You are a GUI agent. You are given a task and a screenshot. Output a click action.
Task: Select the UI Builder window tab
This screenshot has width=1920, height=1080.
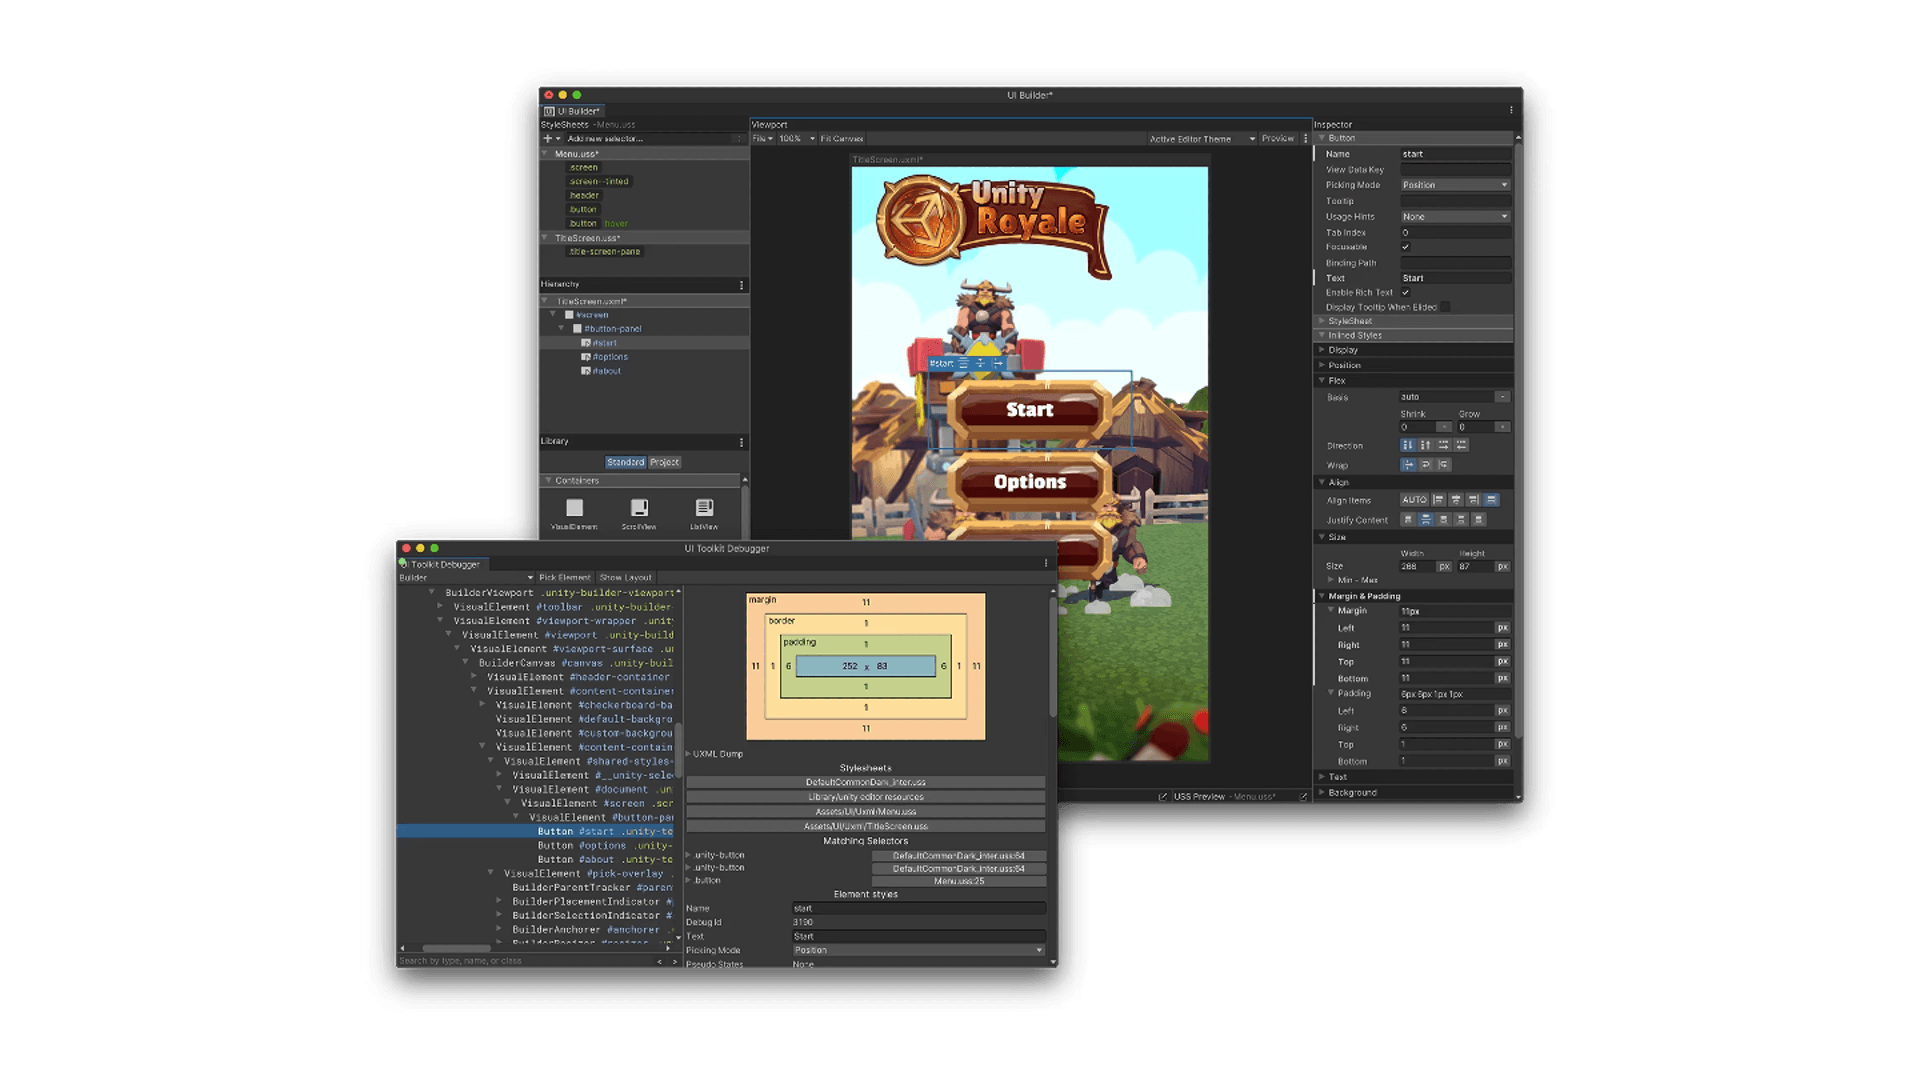572,111
